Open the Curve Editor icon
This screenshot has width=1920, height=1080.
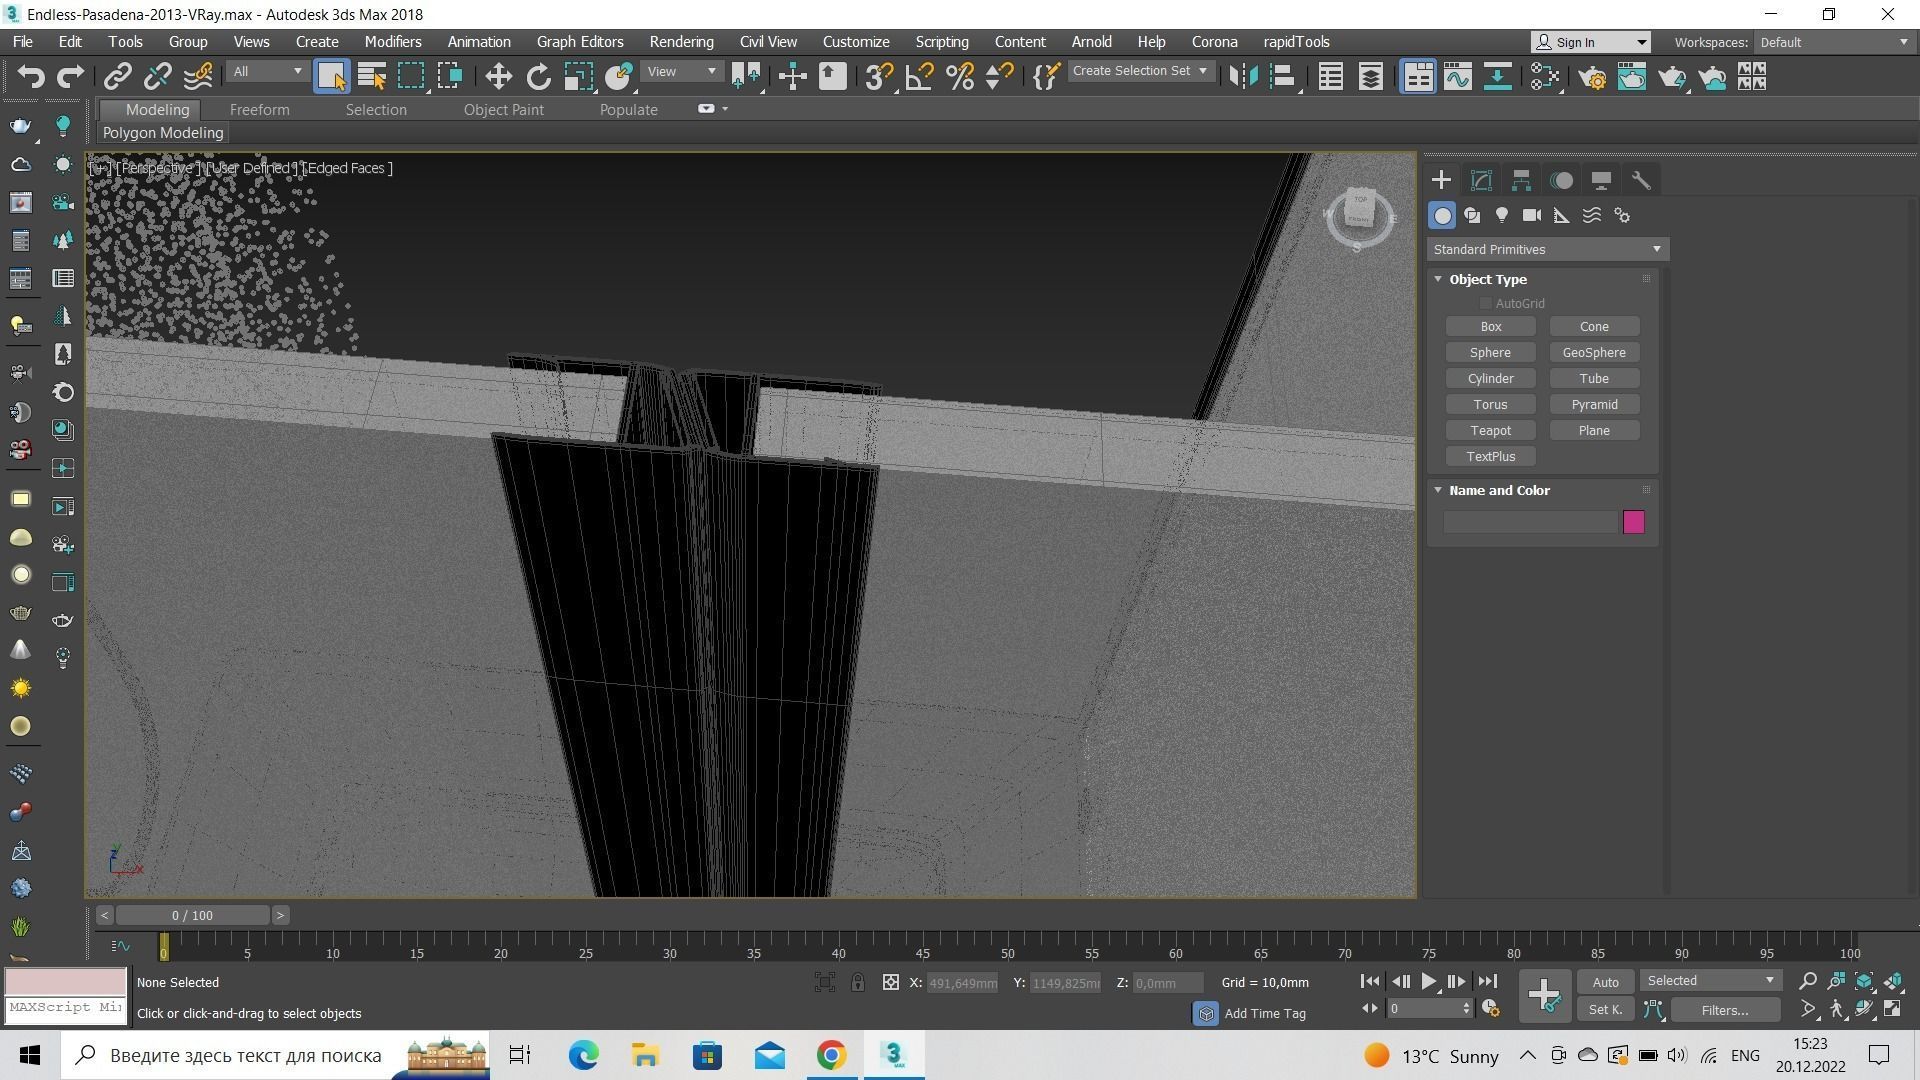1457,77
